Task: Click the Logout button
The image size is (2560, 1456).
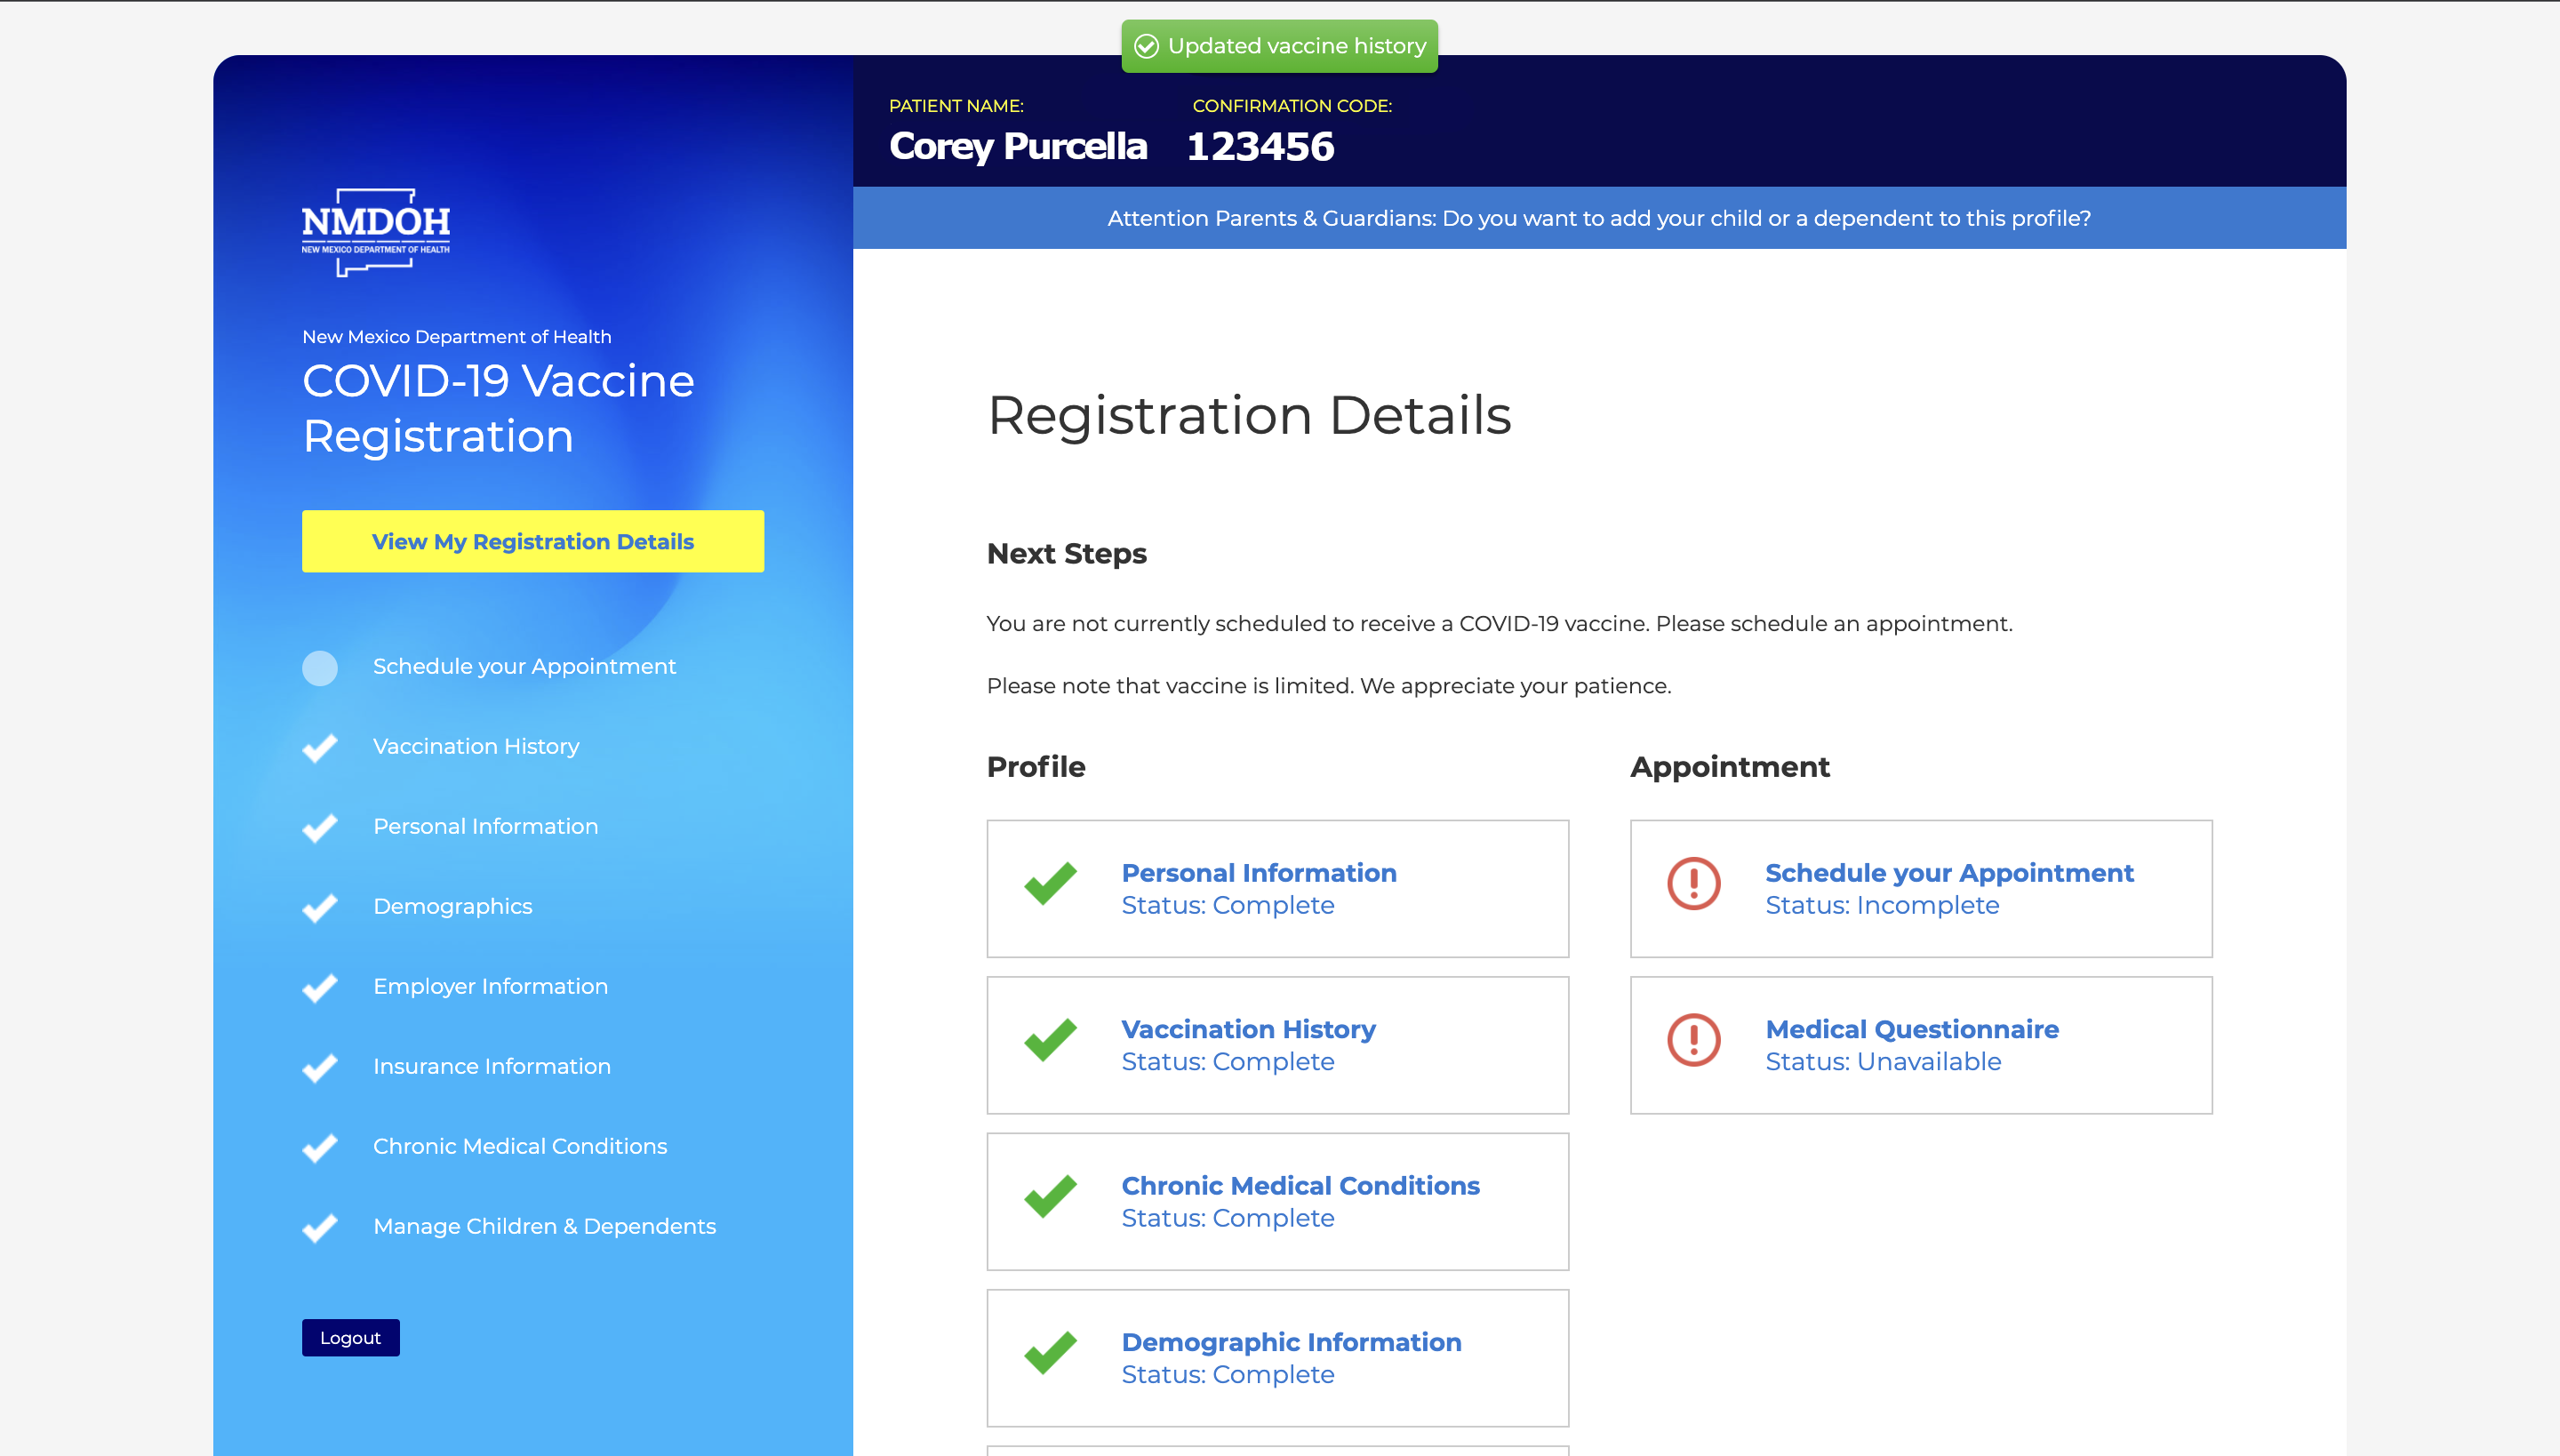Action: [350, 1337]
